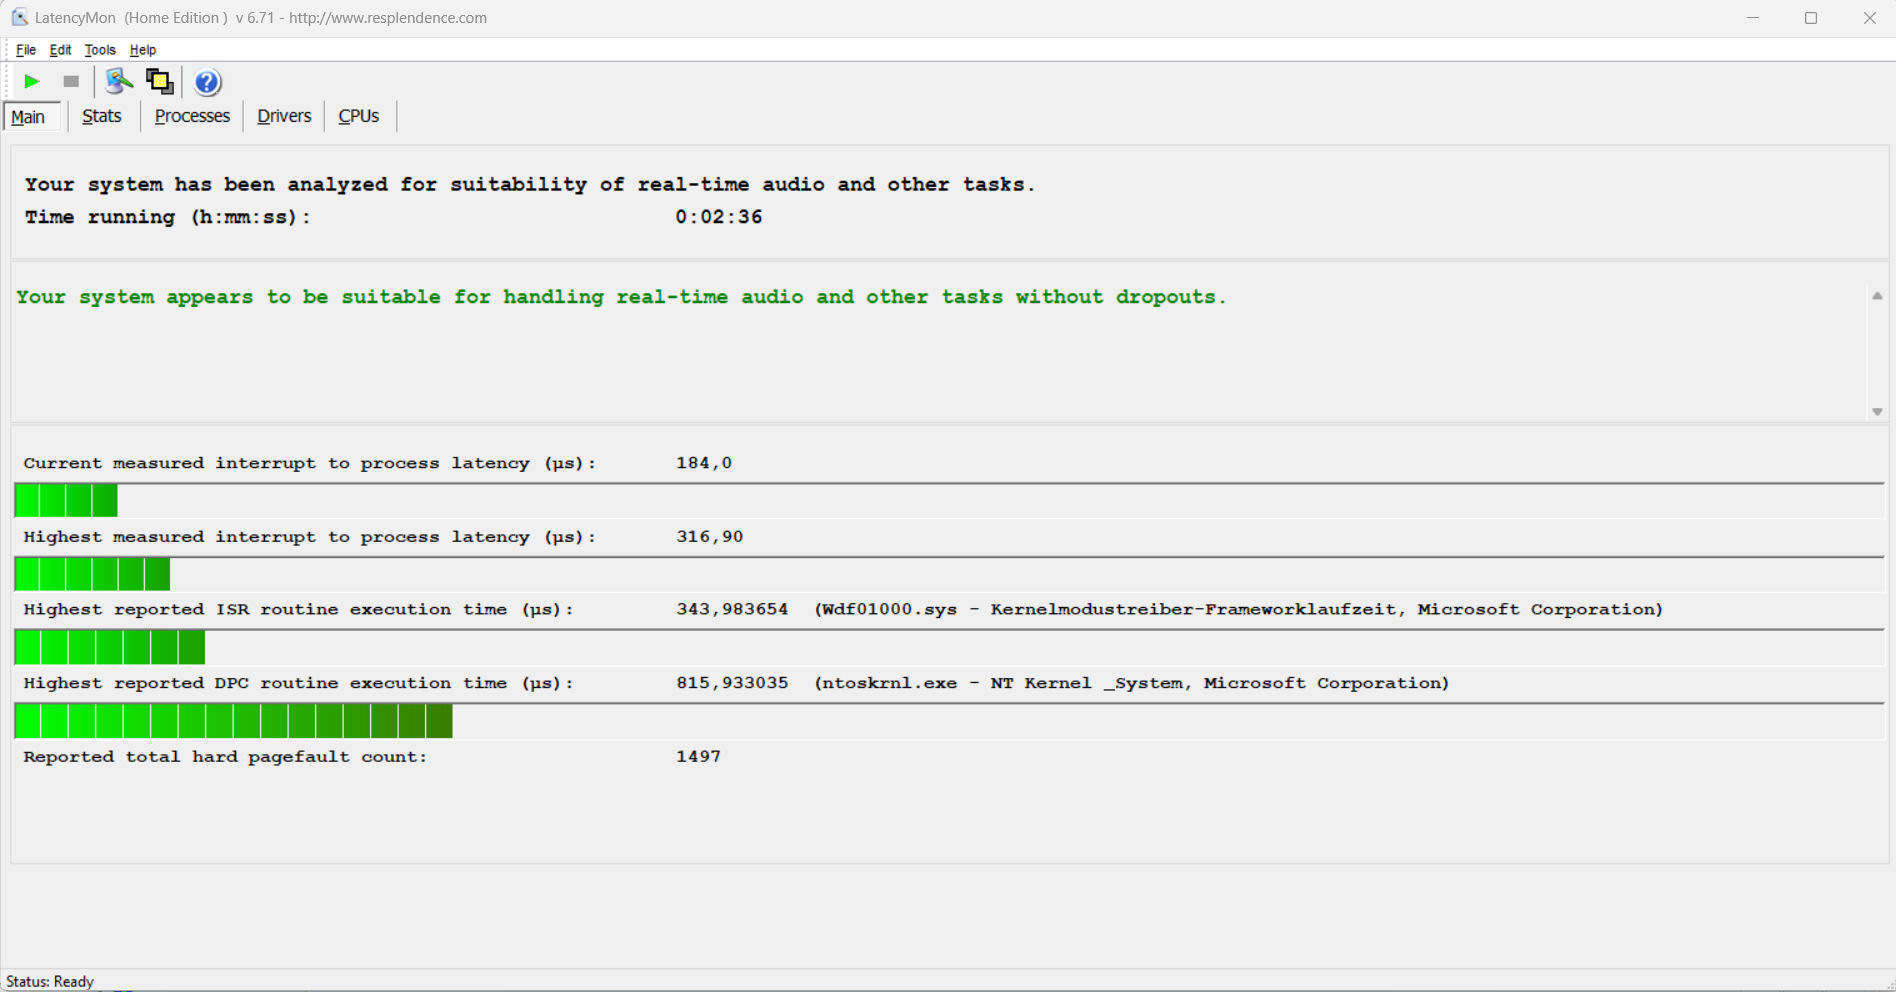
Task: Click the highest ISR routine execution bar
Action: coord(110,648)
